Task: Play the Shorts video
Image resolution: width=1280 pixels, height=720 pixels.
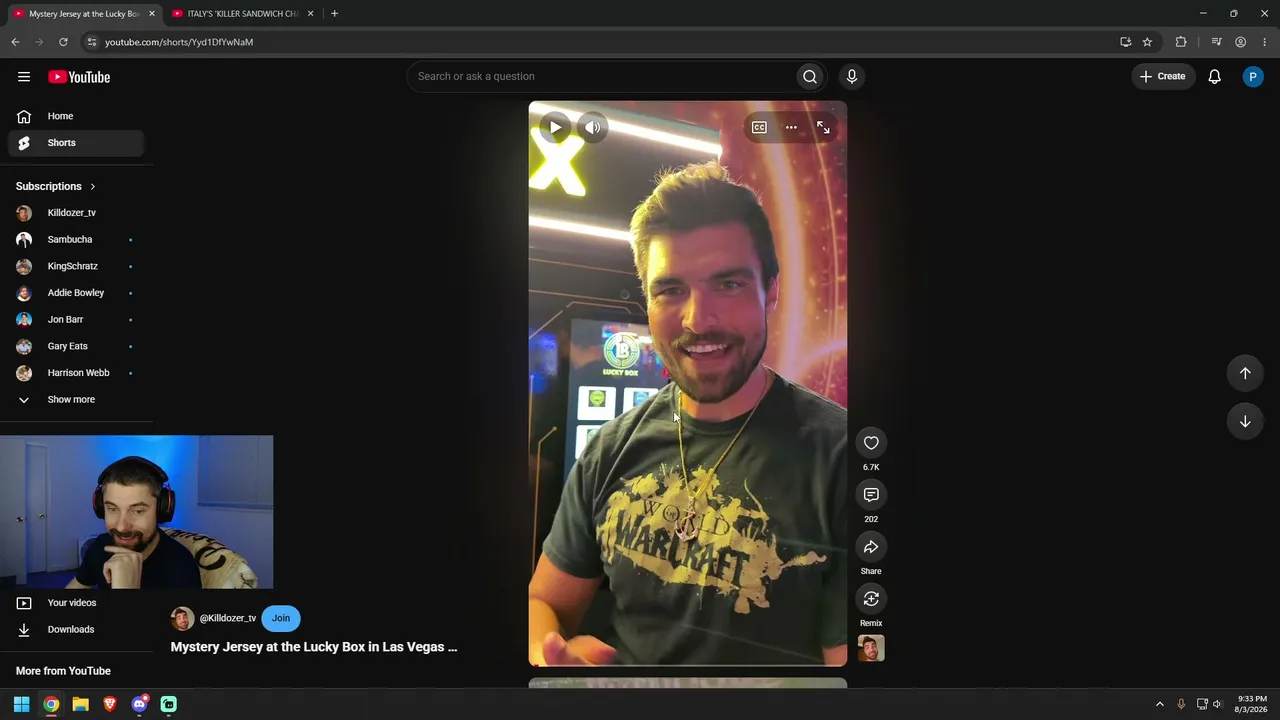Action: click(555, 127)
